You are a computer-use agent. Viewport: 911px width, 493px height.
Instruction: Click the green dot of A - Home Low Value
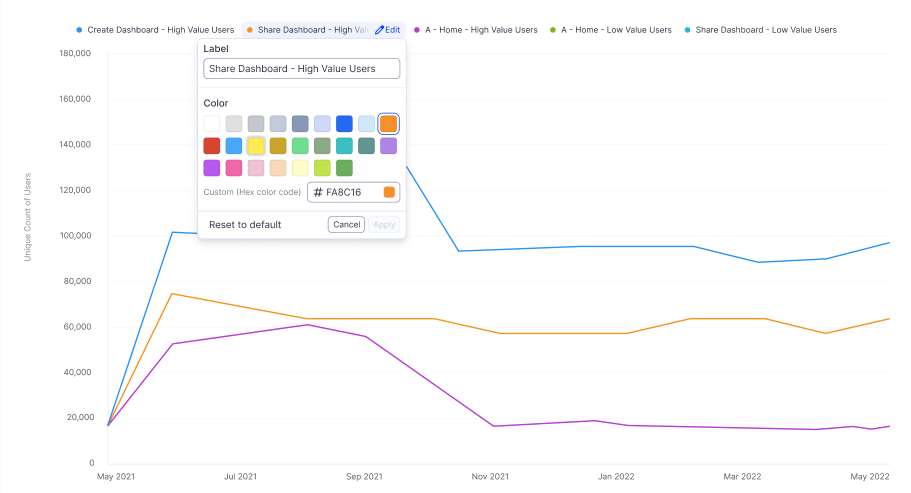[x=552, y=30]
